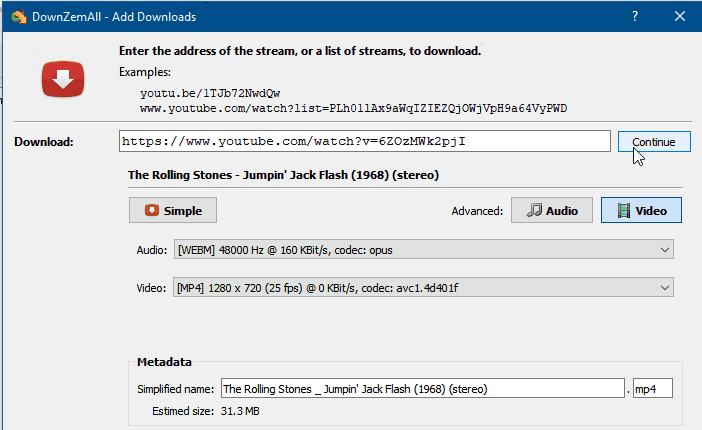
Task: Click the film strip icon on Video button
Action: tap(624, 211)
